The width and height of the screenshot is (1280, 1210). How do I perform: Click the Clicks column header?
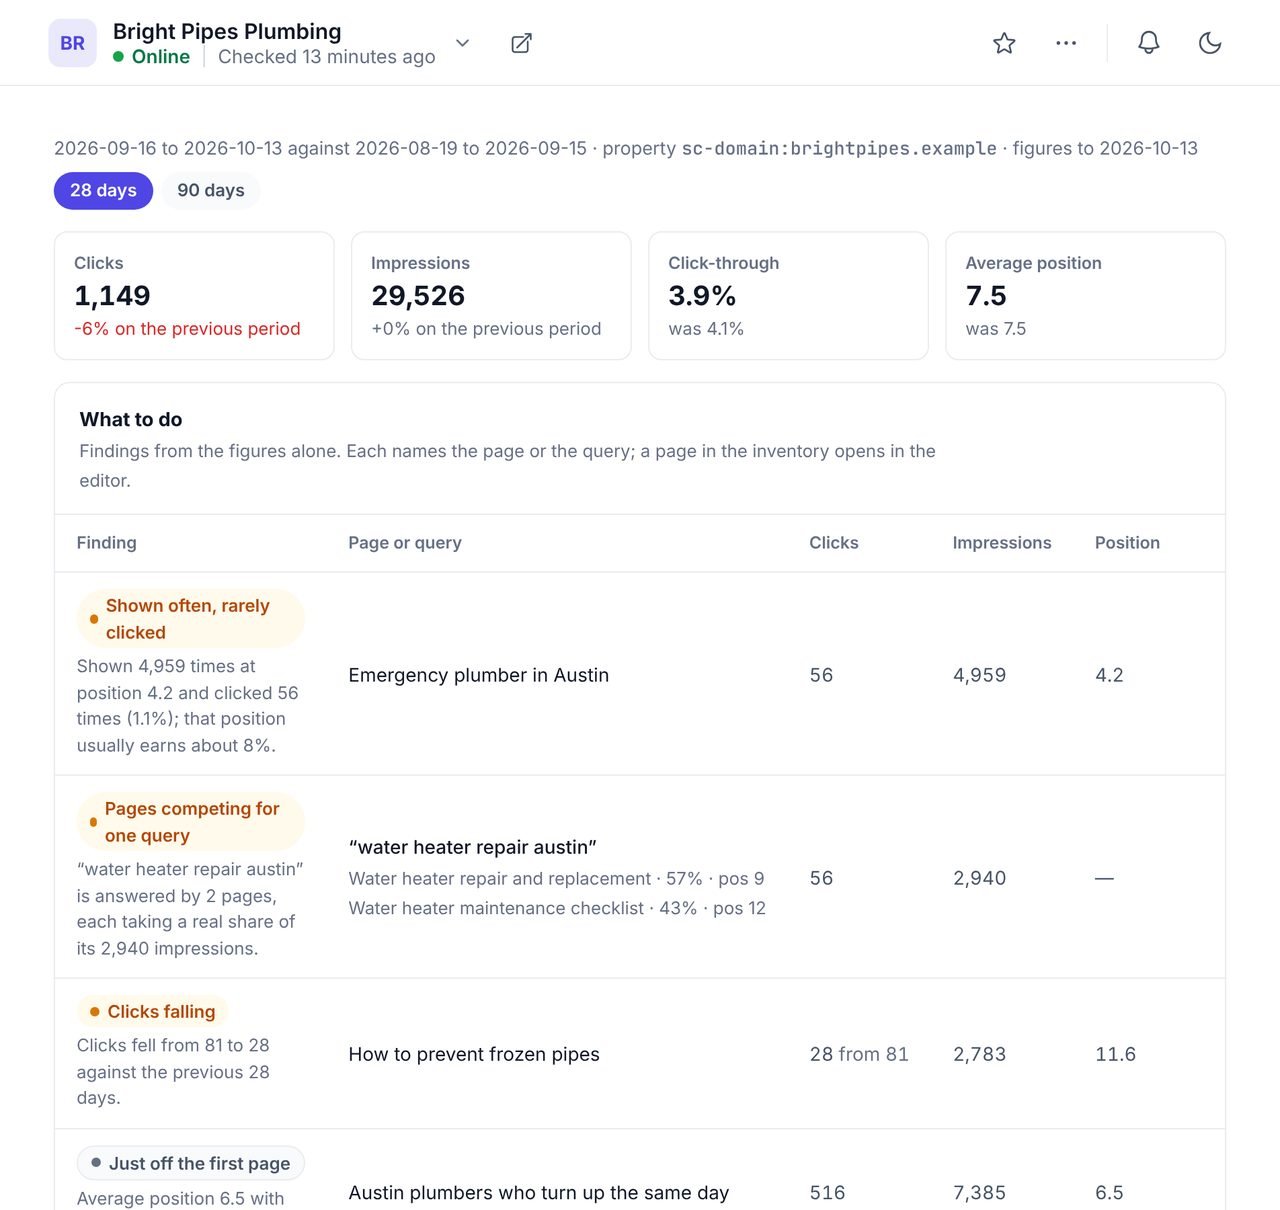834,543
